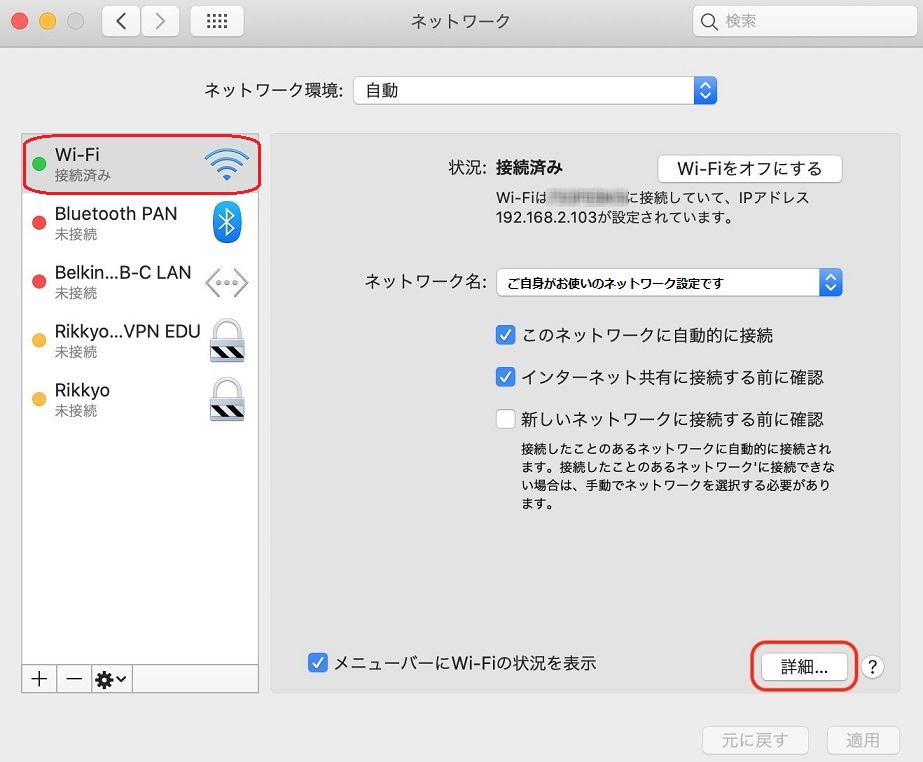Click the yellow status dot for Rikkyo...VPN EDU

click(x=39, y=340)
